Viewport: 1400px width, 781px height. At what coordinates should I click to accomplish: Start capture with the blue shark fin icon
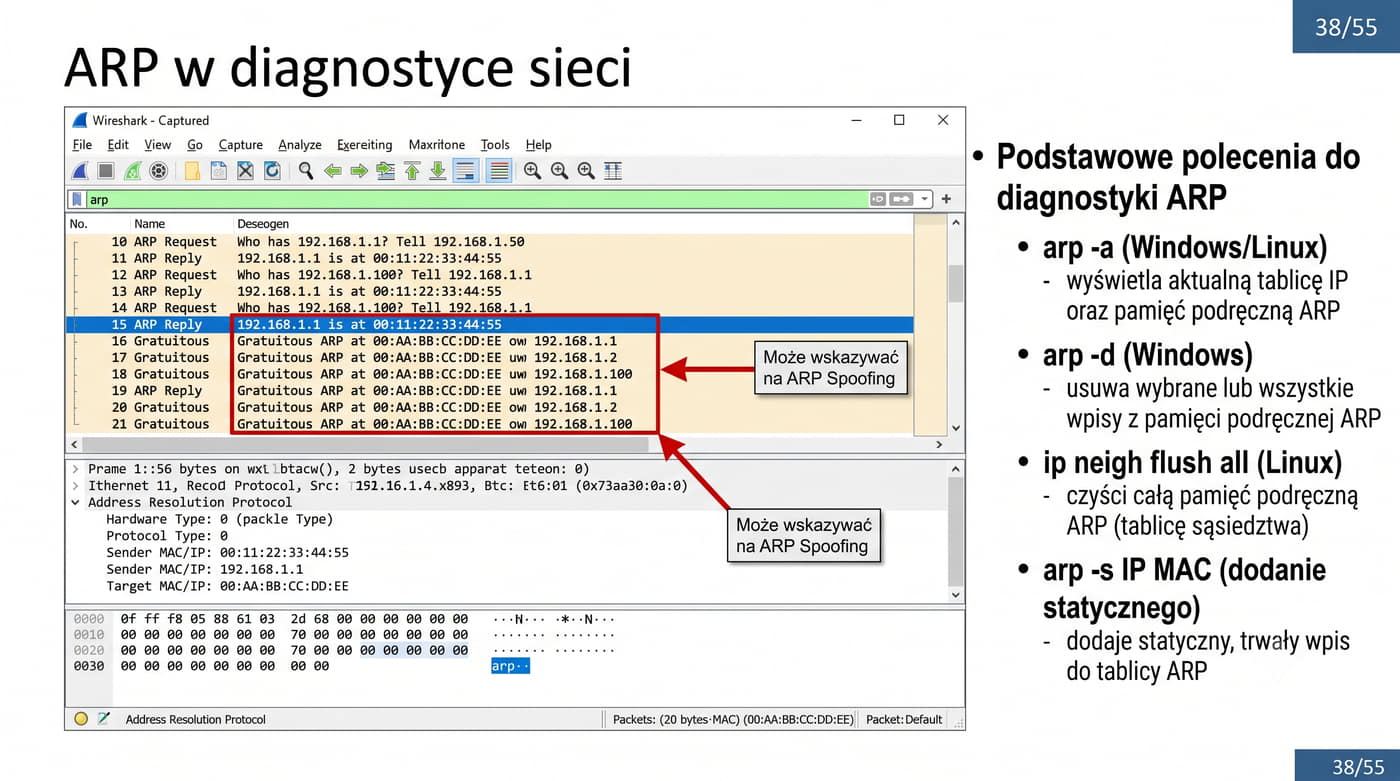click(80, 171)
